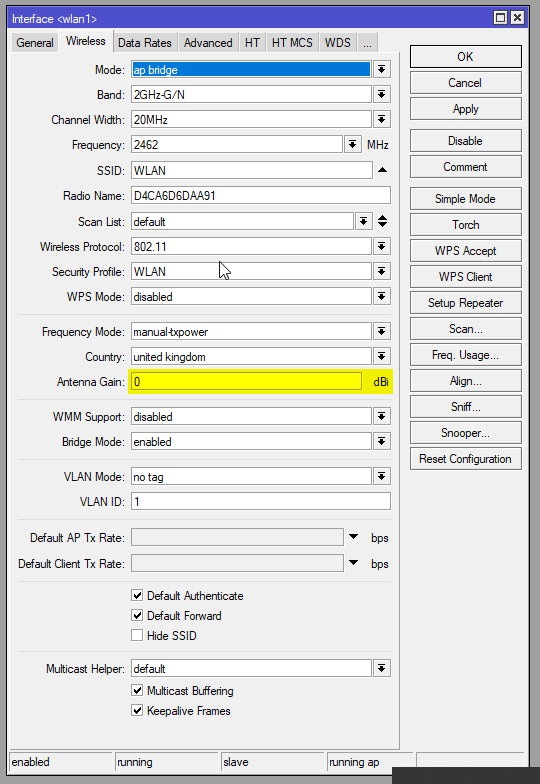540x784 pixels.
Task: Open the Bridge Mode dropdown
Action: pyautogui.click(x=382, y=442)
